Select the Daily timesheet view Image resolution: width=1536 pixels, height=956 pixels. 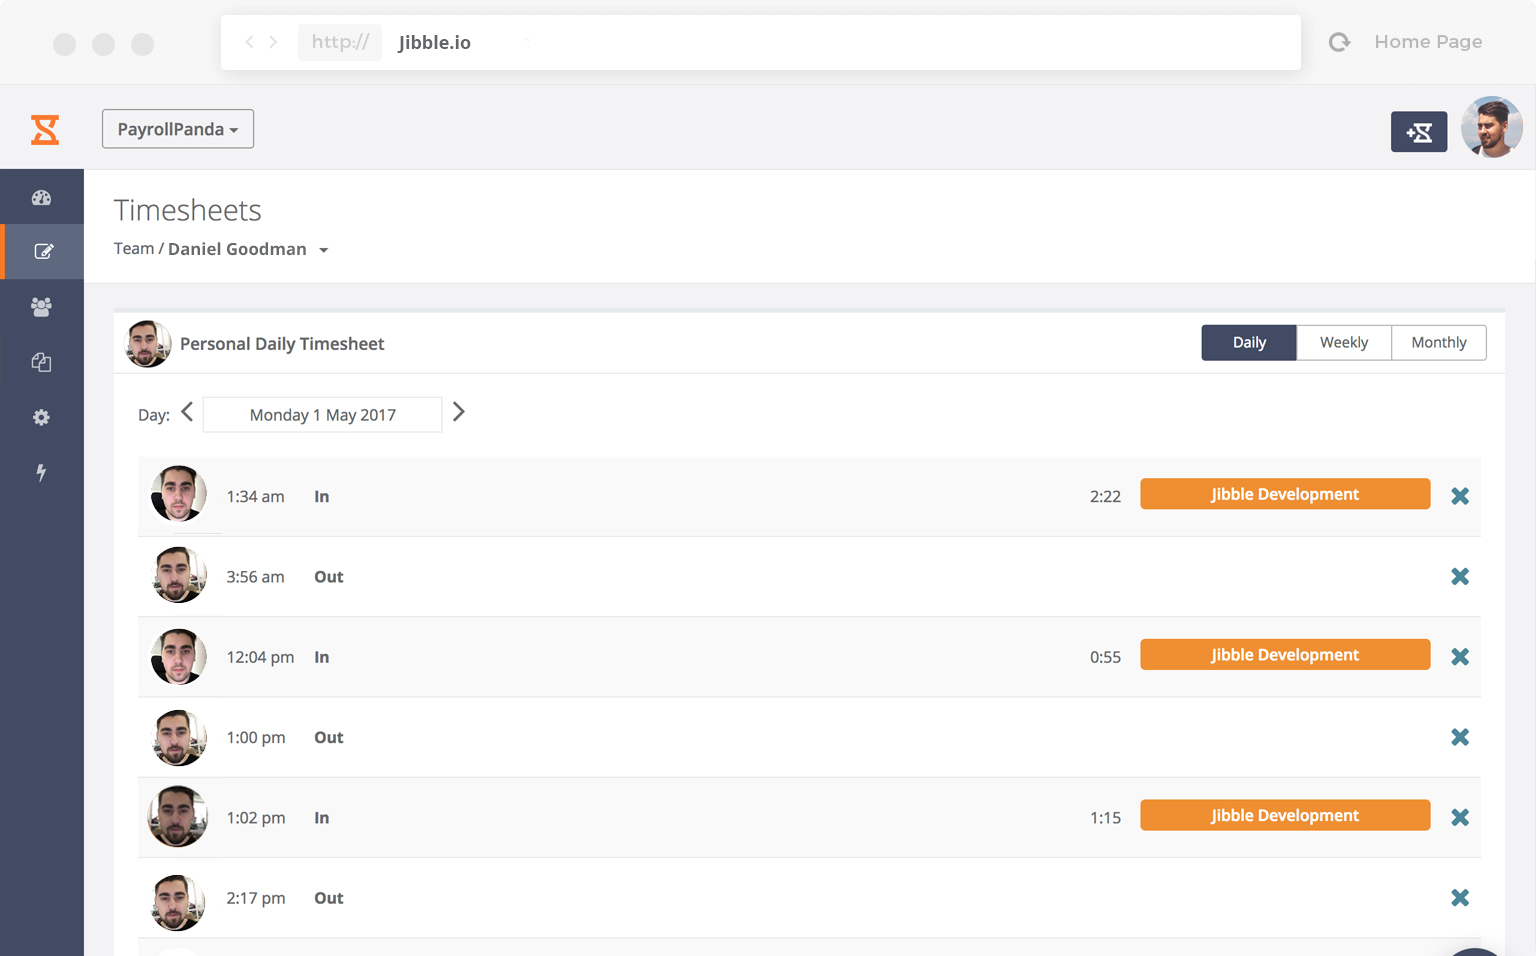coord(1249,342)
